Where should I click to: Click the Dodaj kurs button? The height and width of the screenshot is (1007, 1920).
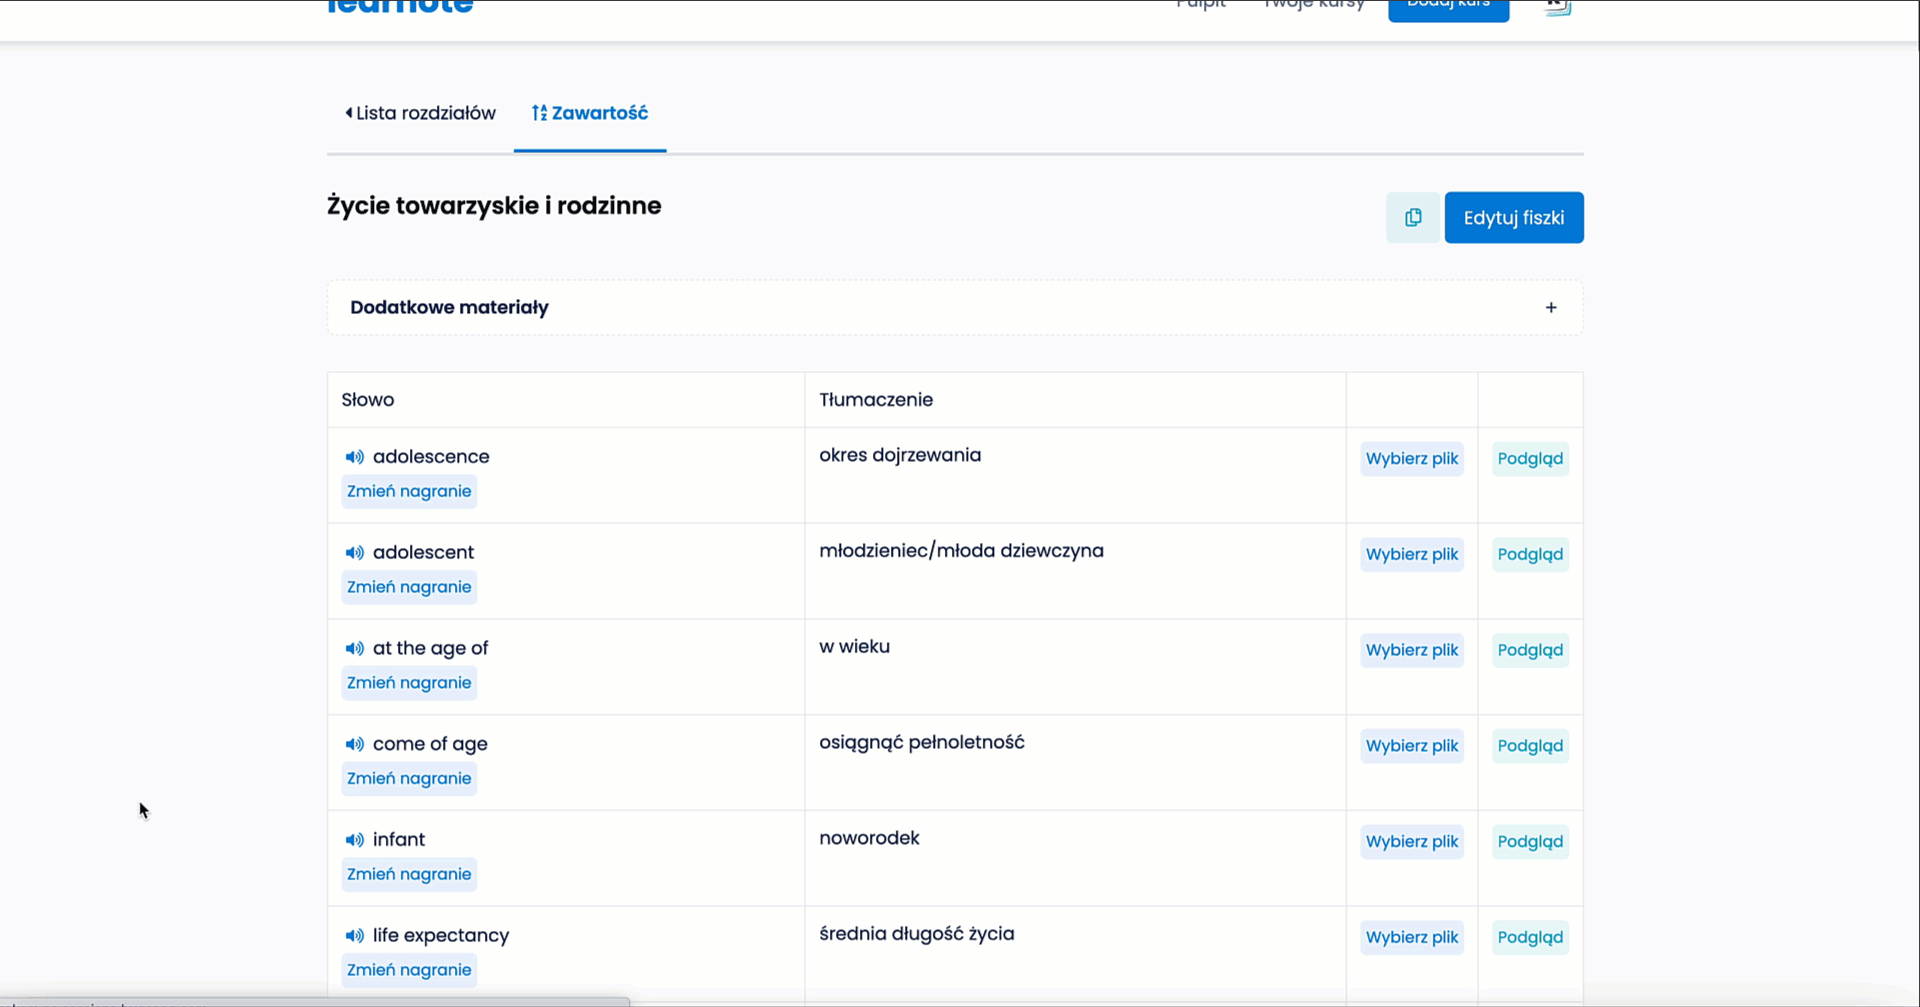(1448, 7)
